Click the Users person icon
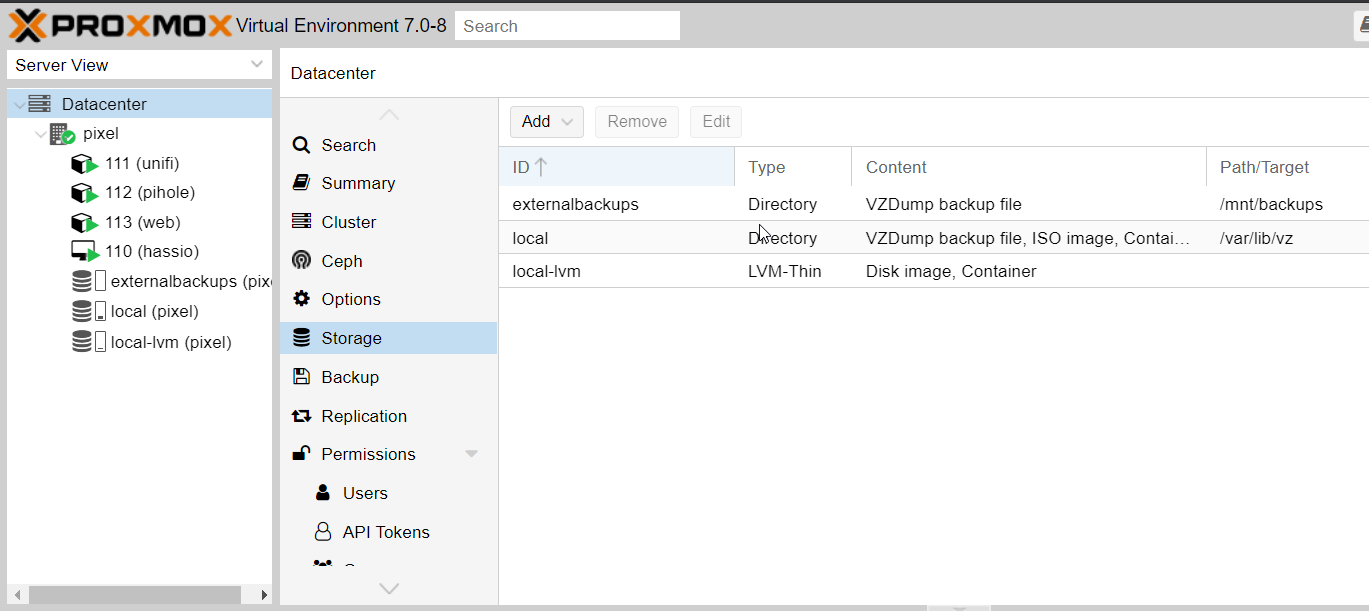 click(322, 493)
